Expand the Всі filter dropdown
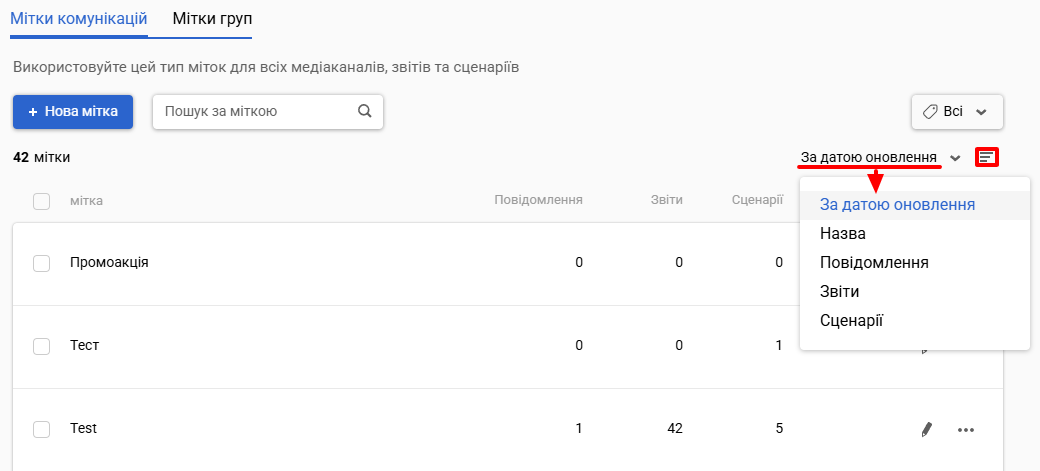This screenshot has width=1040, height=471. point(957,111)
